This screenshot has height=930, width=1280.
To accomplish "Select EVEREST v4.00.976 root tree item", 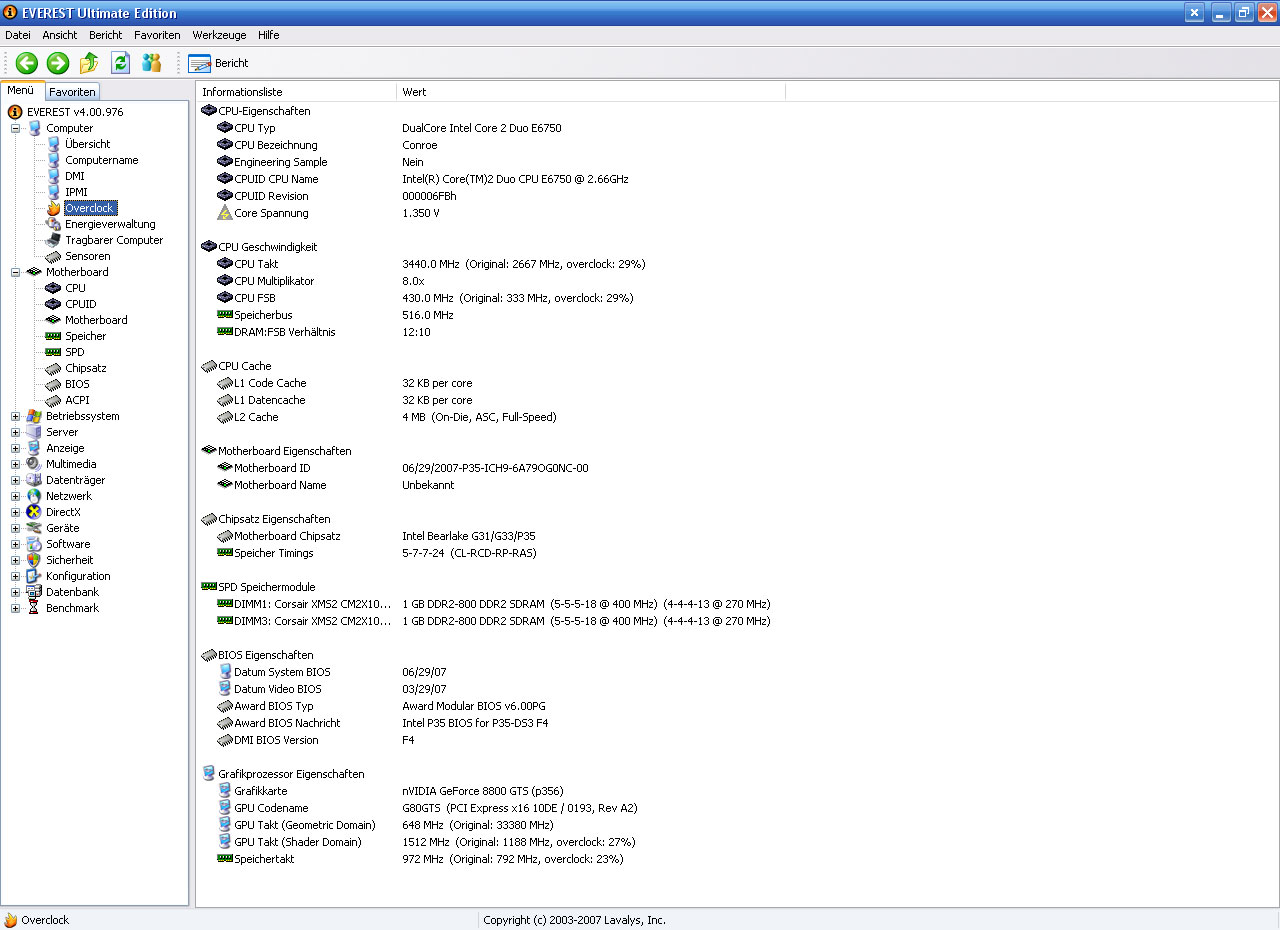I will coord(75,112).
